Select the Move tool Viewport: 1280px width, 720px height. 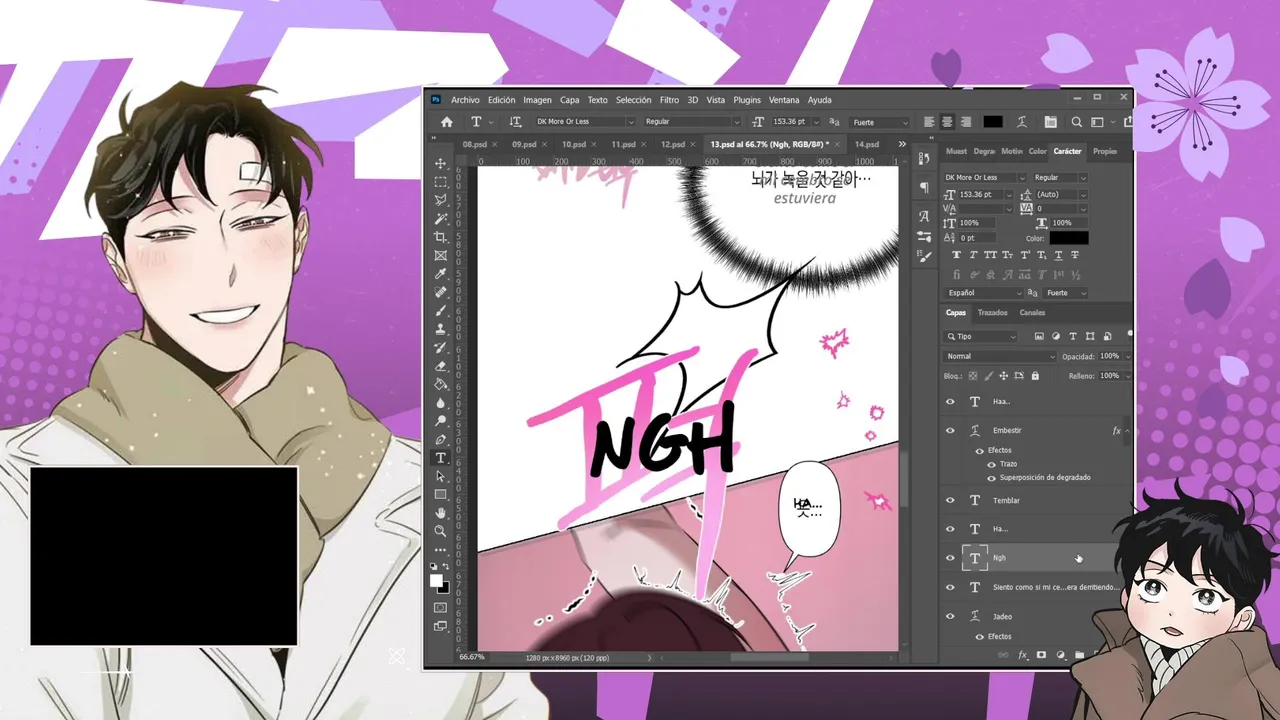click(x=440, y=163)
